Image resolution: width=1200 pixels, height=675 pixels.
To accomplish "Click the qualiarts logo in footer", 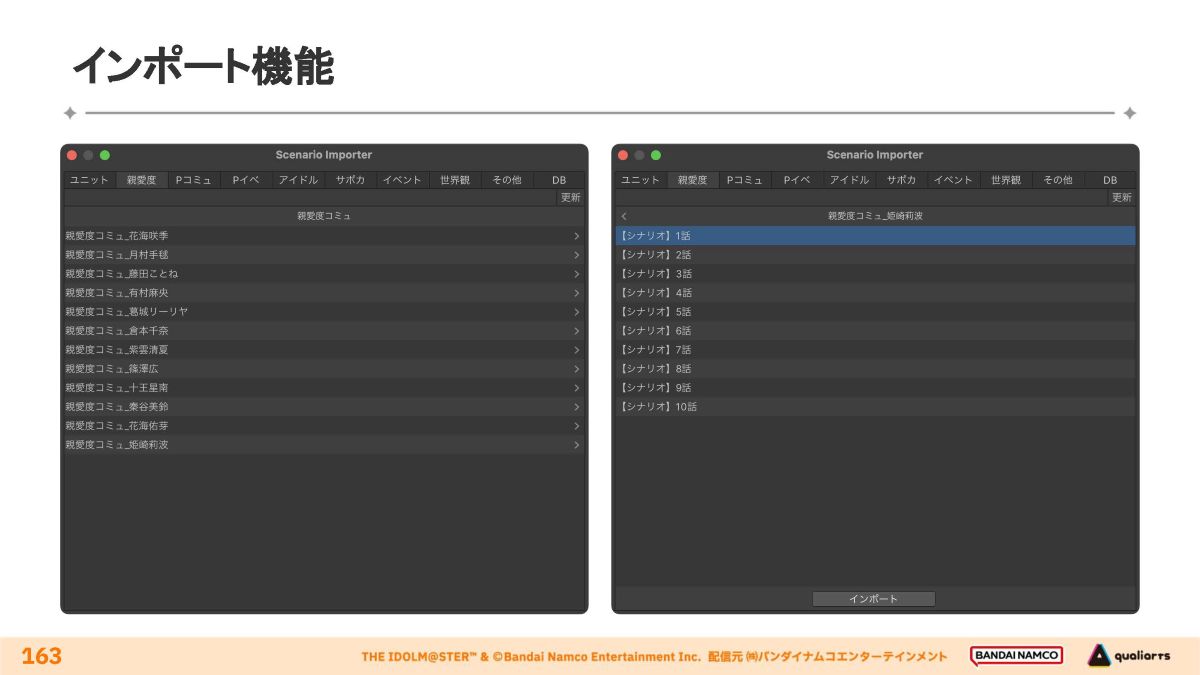I will tap(1129, 656).
